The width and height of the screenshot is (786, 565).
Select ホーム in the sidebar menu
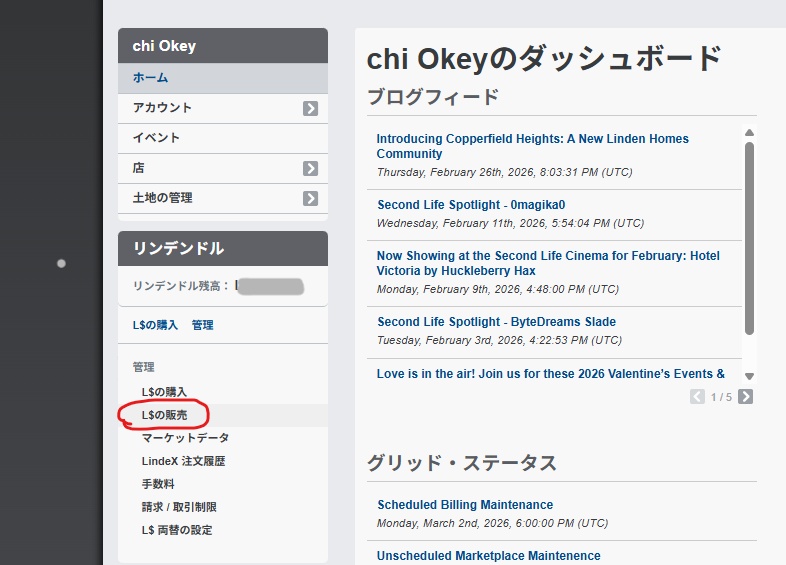tap(150, 78)
